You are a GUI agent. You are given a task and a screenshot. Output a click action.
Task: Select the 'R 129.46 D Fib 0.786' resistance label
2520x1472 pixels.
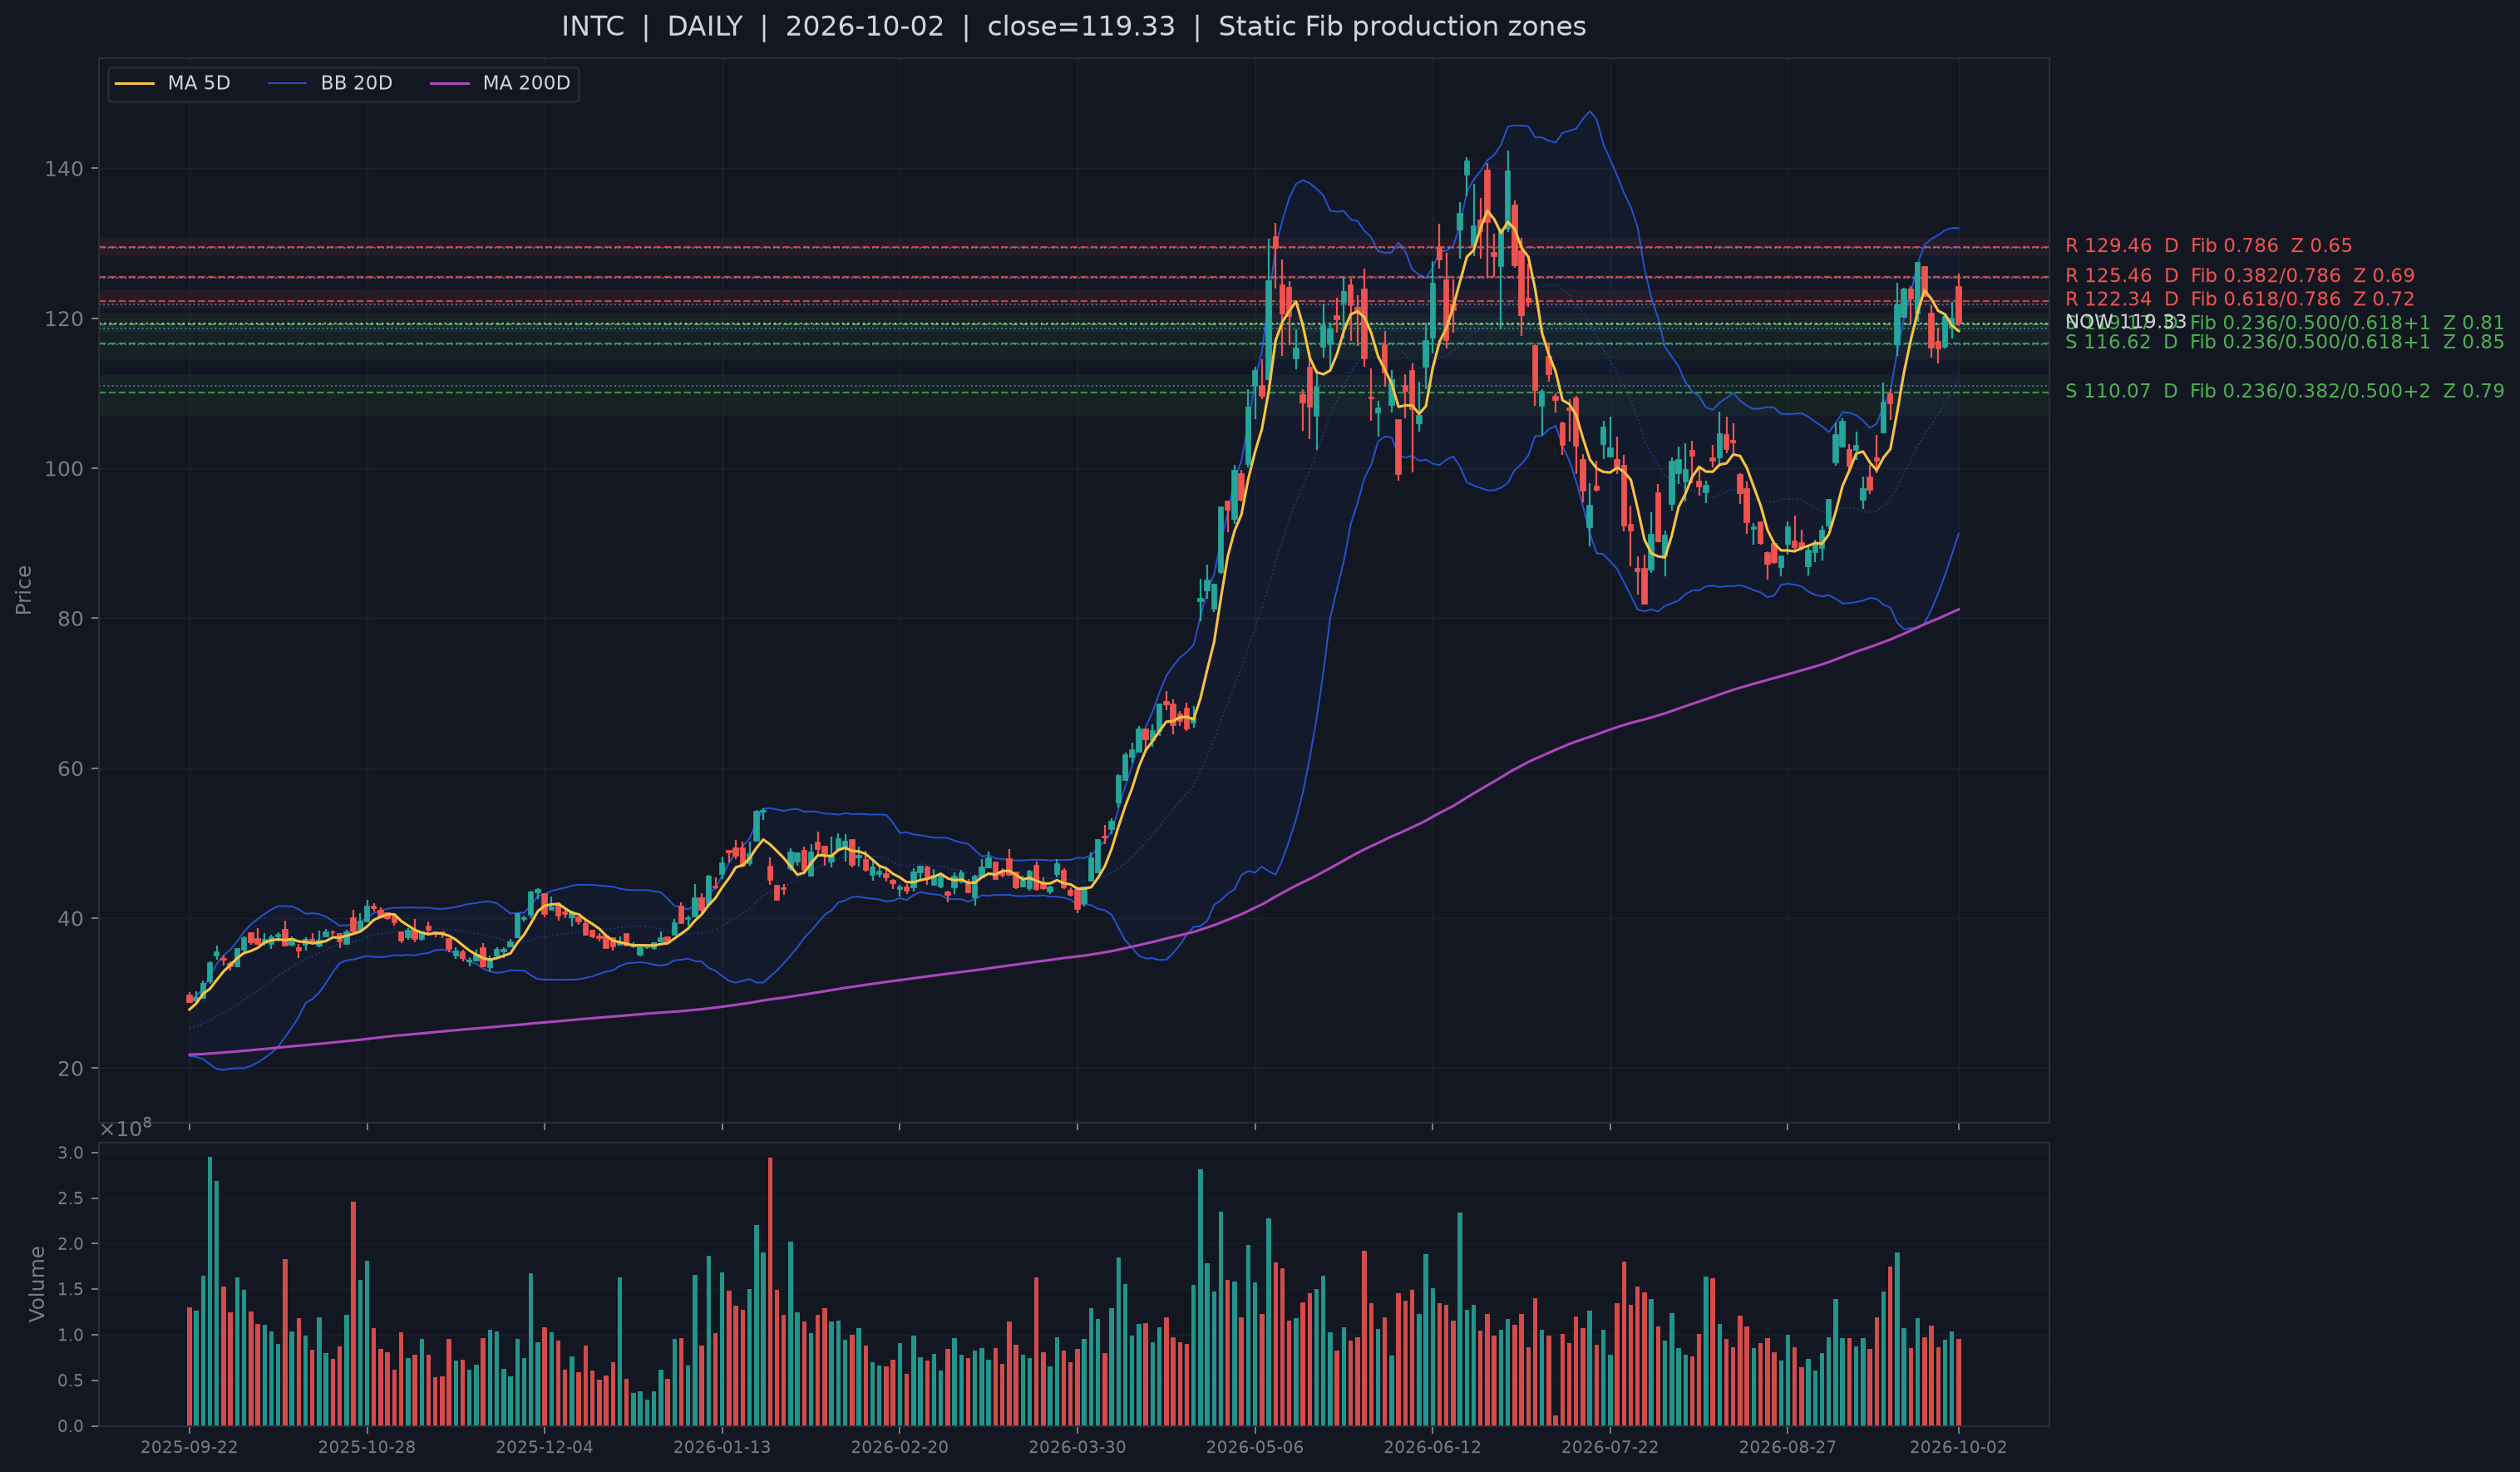tap(2208, 246)
